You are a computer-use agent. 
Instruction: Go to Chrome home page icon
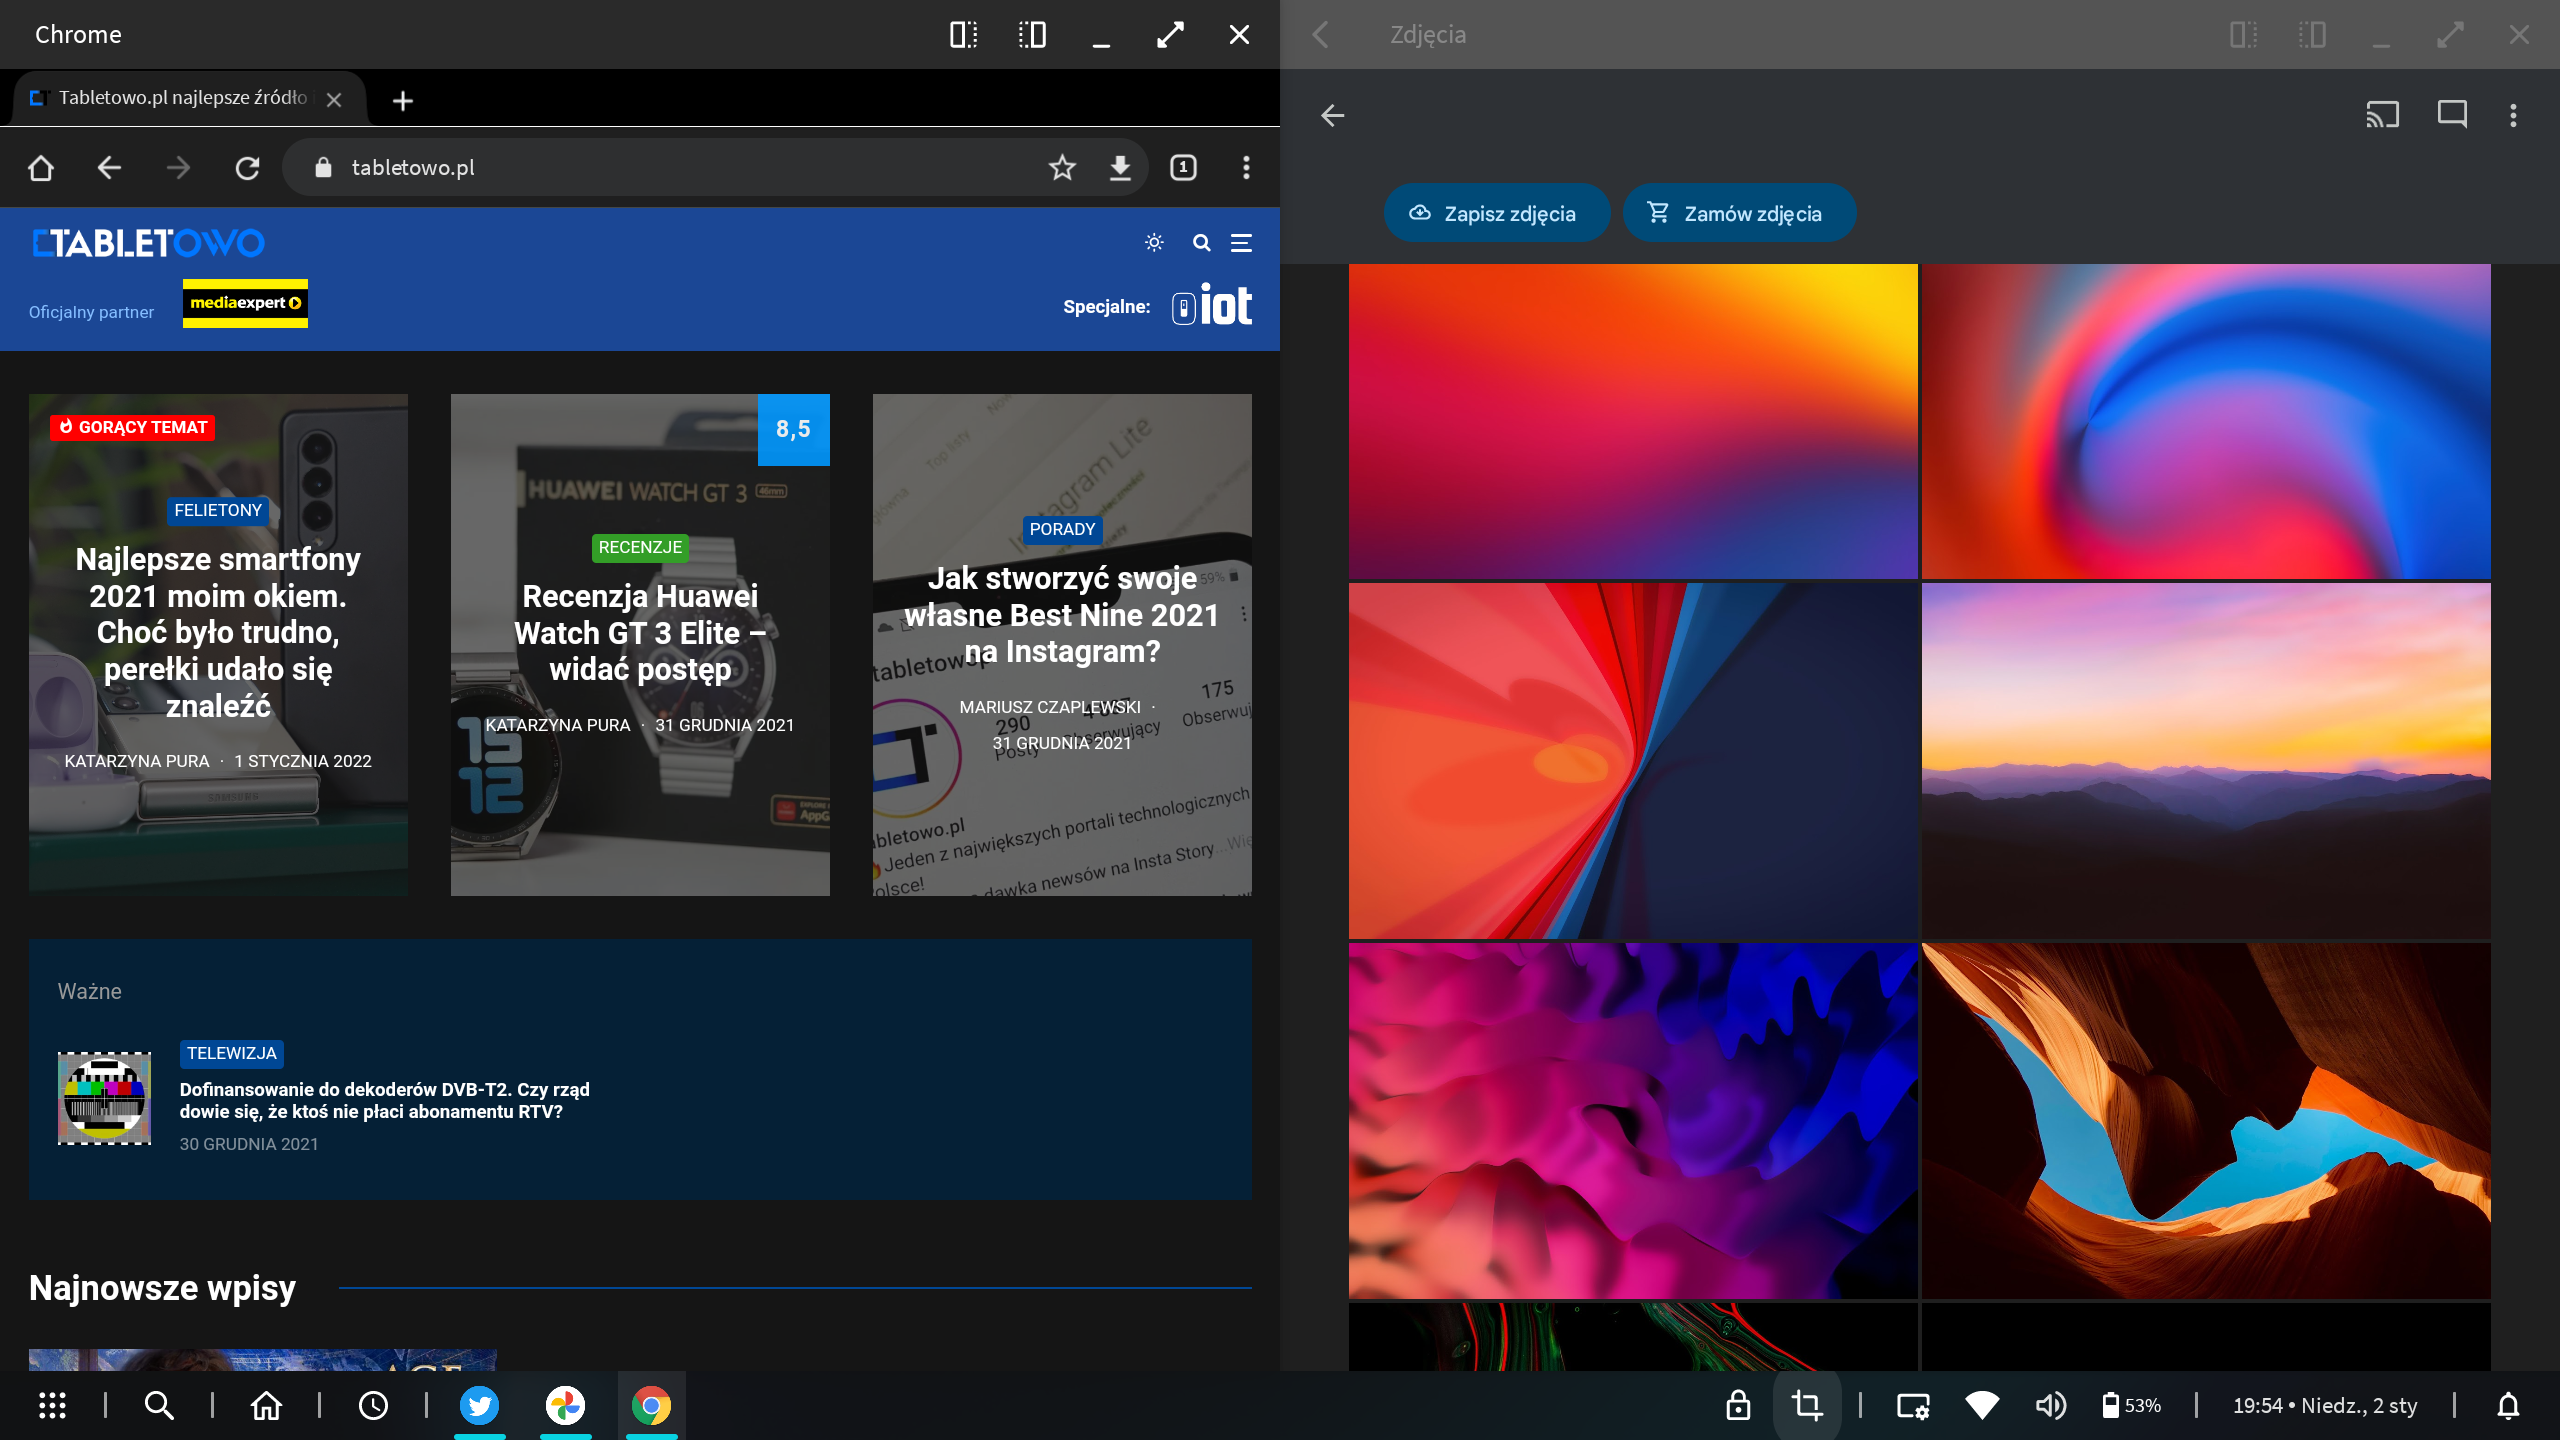[x=41, y=168]
